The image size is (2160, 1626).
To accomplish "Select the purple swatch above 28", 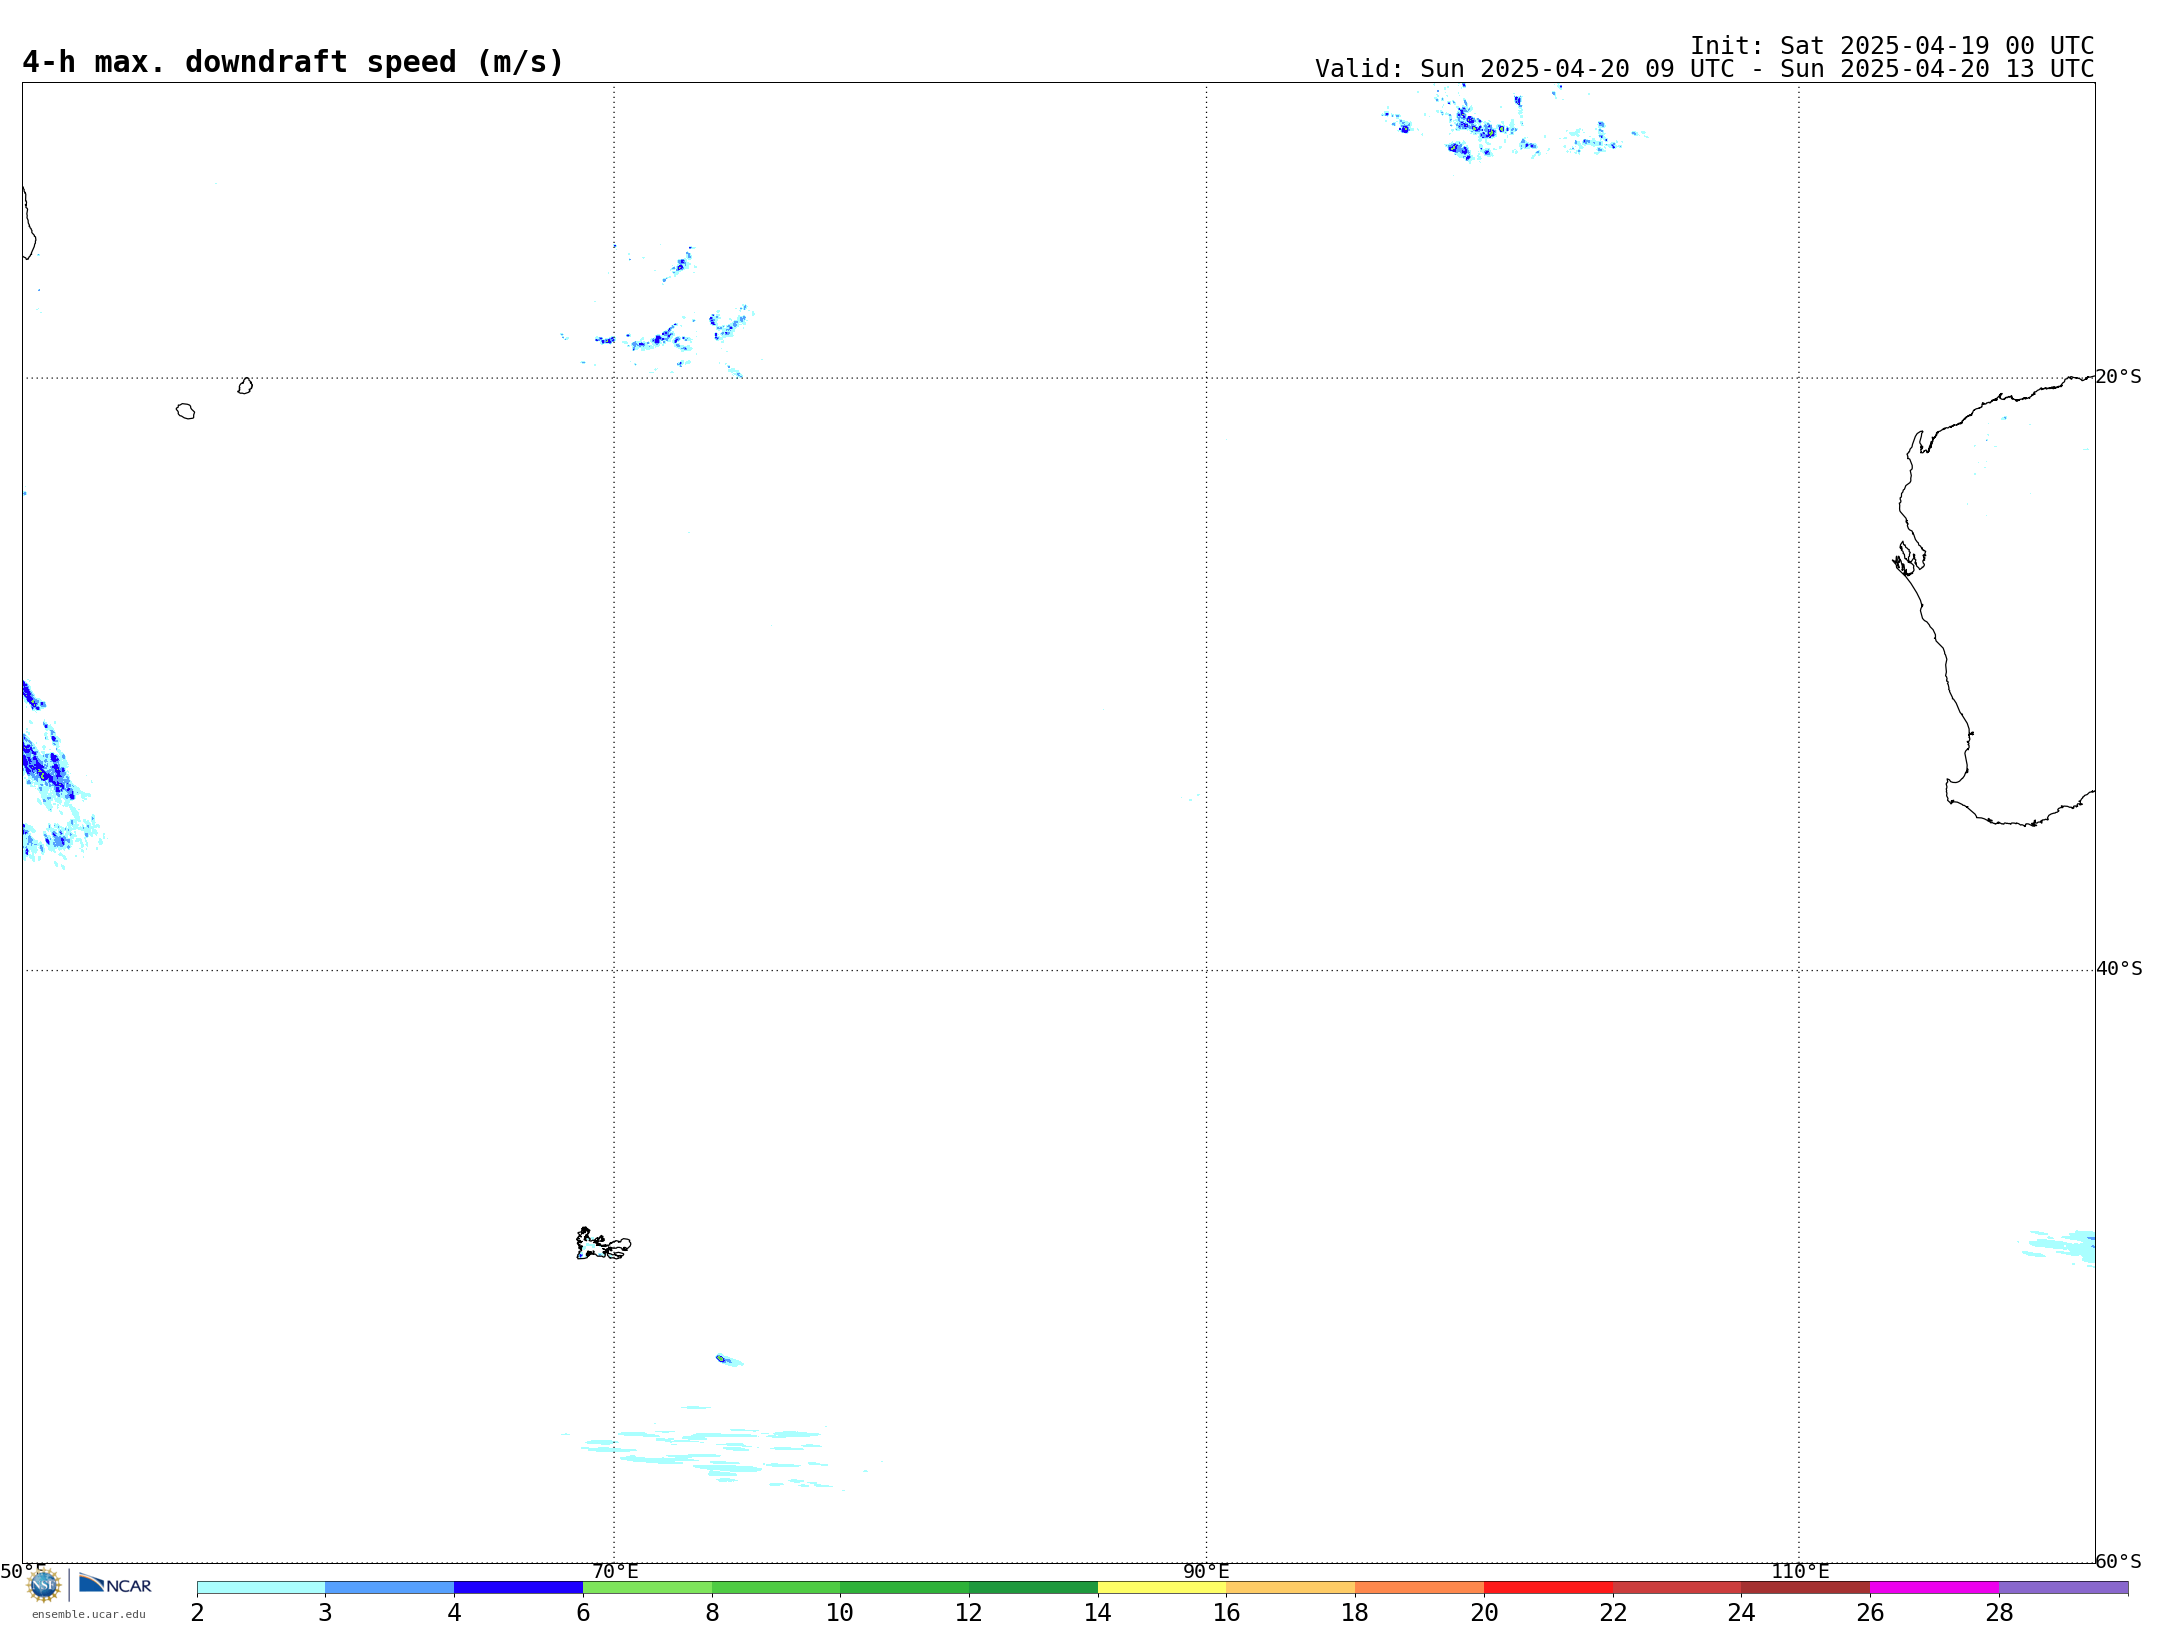I will tap(2063, 1587).
